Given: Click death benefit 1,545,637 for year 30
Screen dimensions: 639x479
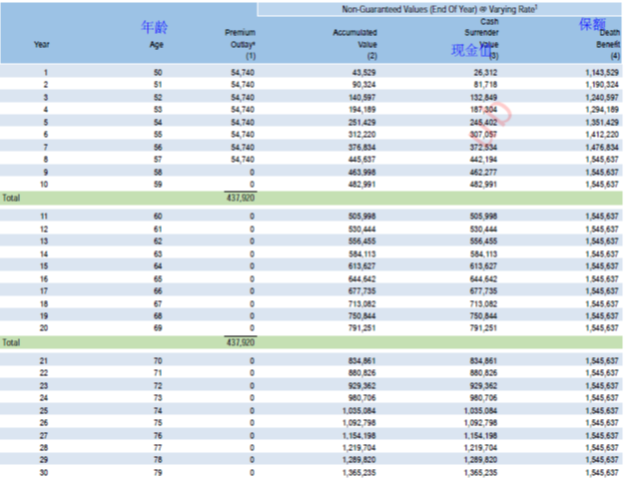Looking at the screenshot, I should tap(602, 473).
